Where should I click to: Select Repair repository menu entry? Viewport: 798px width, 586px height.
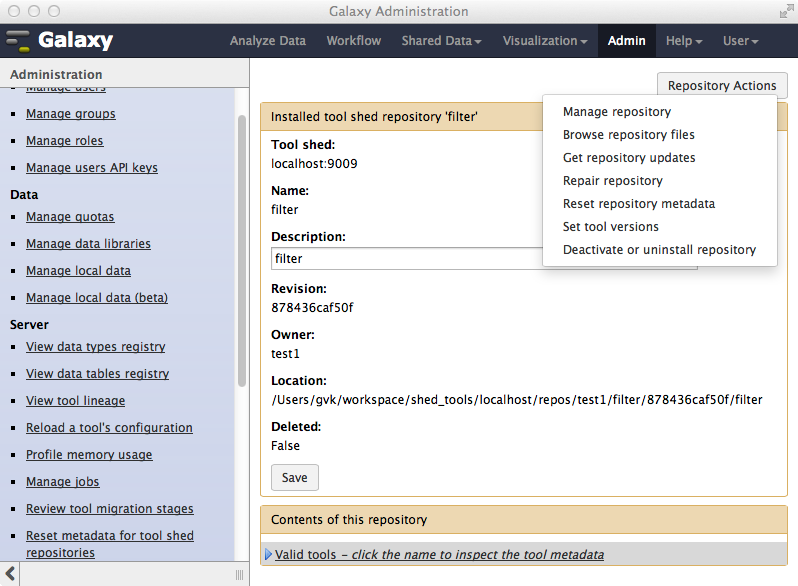tap(613, 181)
